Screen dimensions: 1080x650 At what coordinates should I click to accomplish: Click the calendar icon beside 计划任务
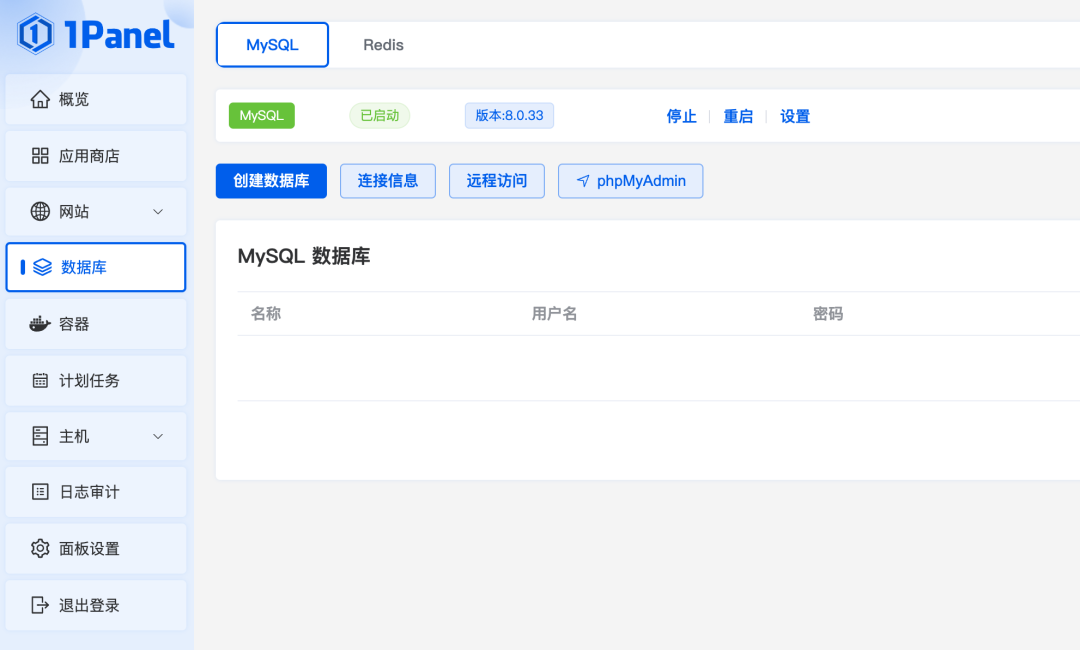(40, 380)
